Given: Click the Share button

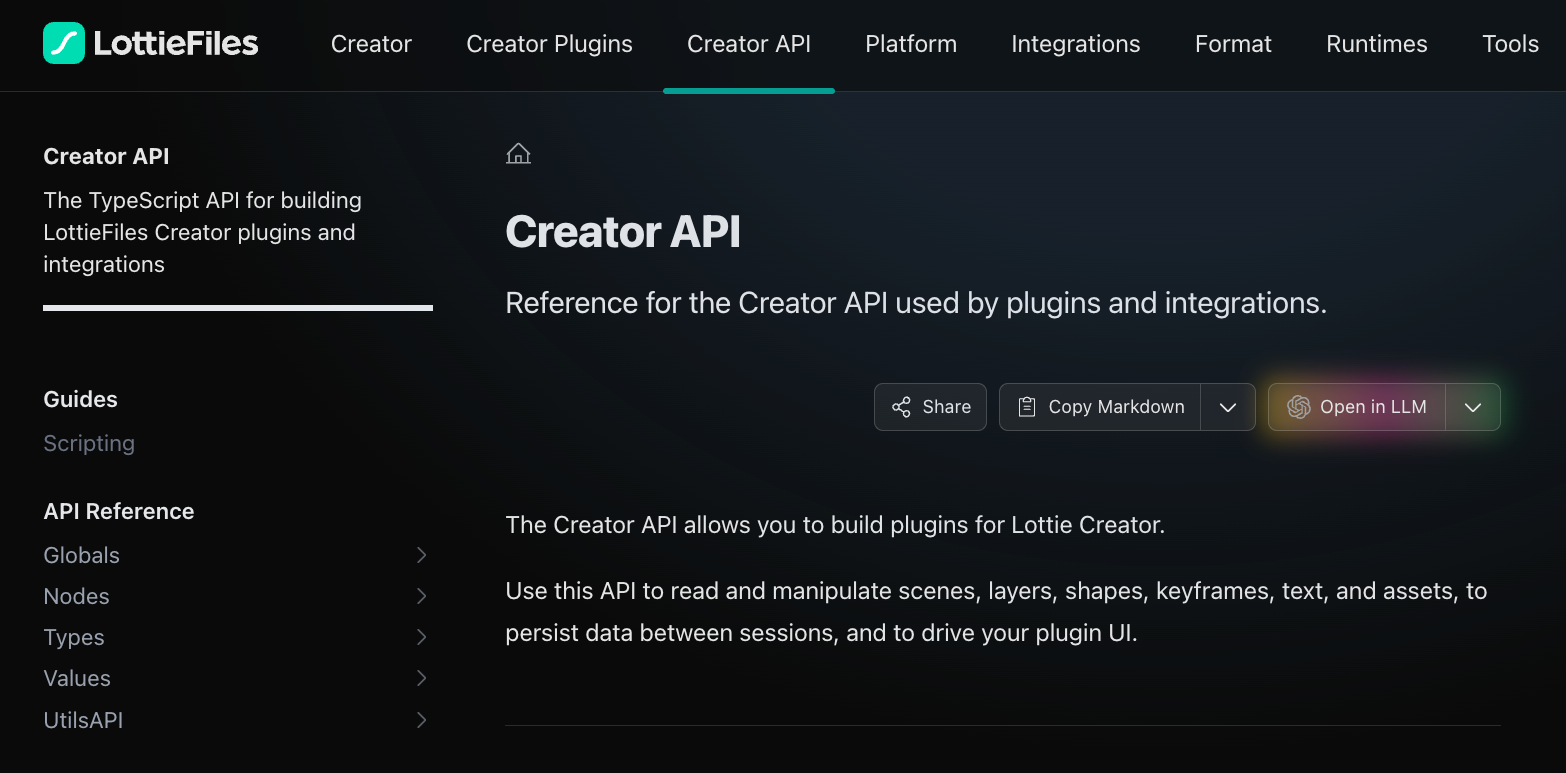Looking at the screenshot, I should point(930,407).
